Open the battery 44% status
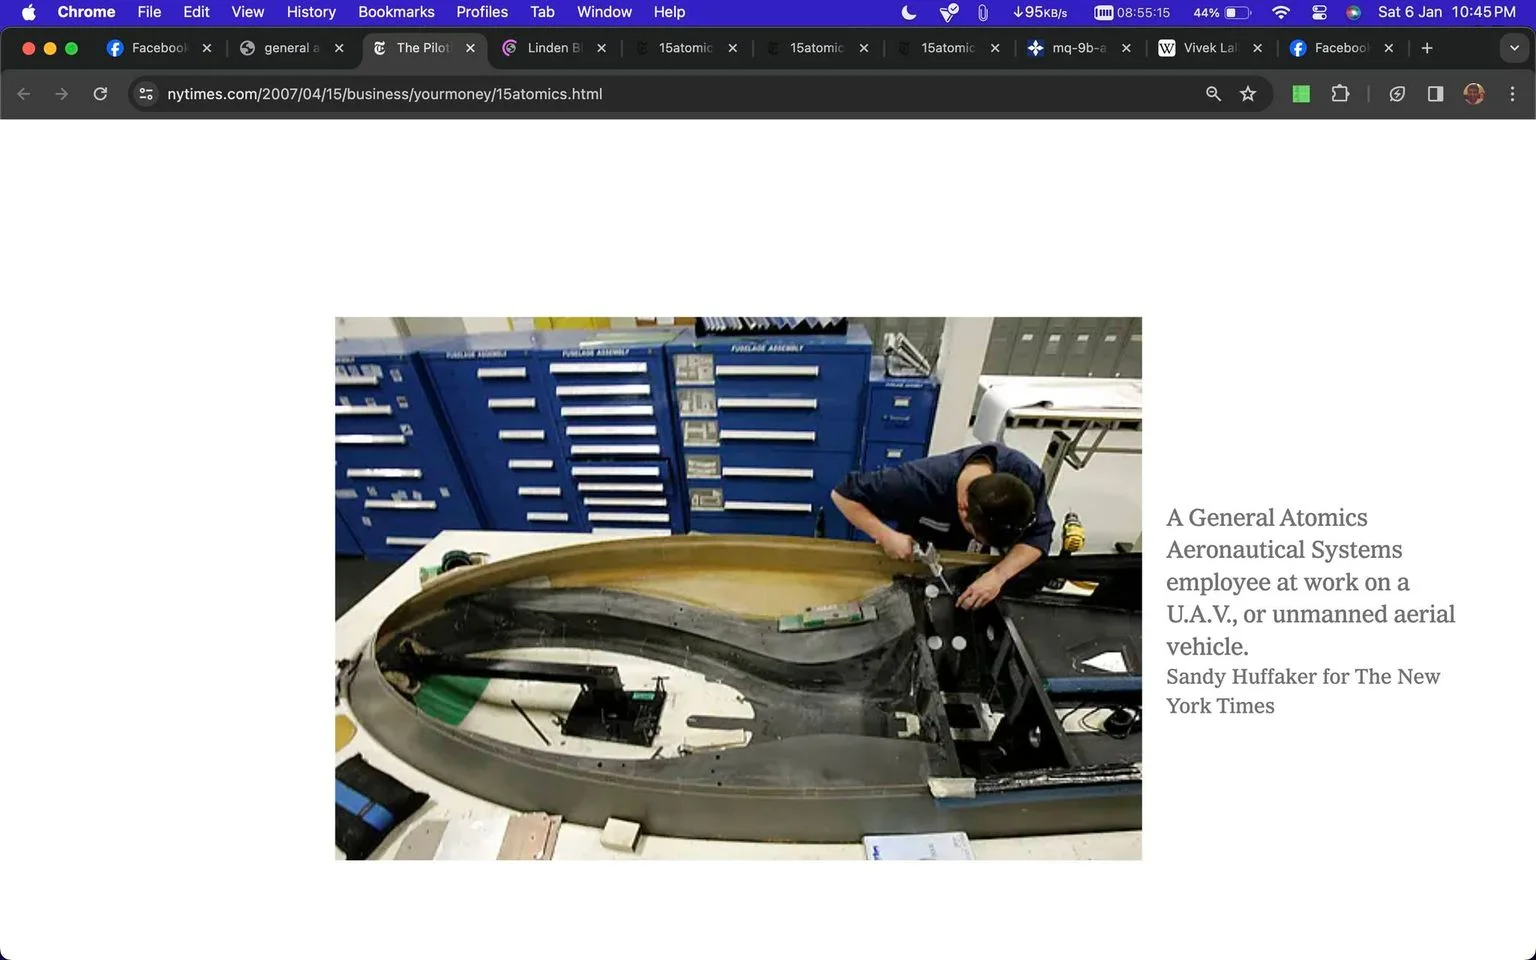 coord(1222,12)
